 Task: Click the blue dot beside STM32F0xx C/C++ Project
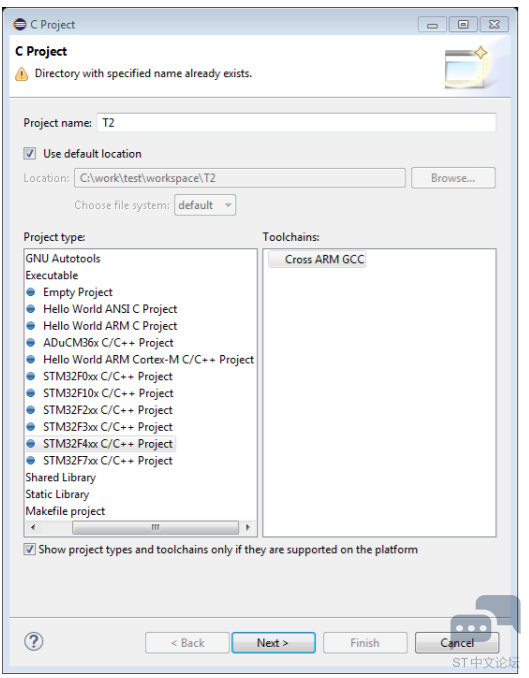click(31, 377)
